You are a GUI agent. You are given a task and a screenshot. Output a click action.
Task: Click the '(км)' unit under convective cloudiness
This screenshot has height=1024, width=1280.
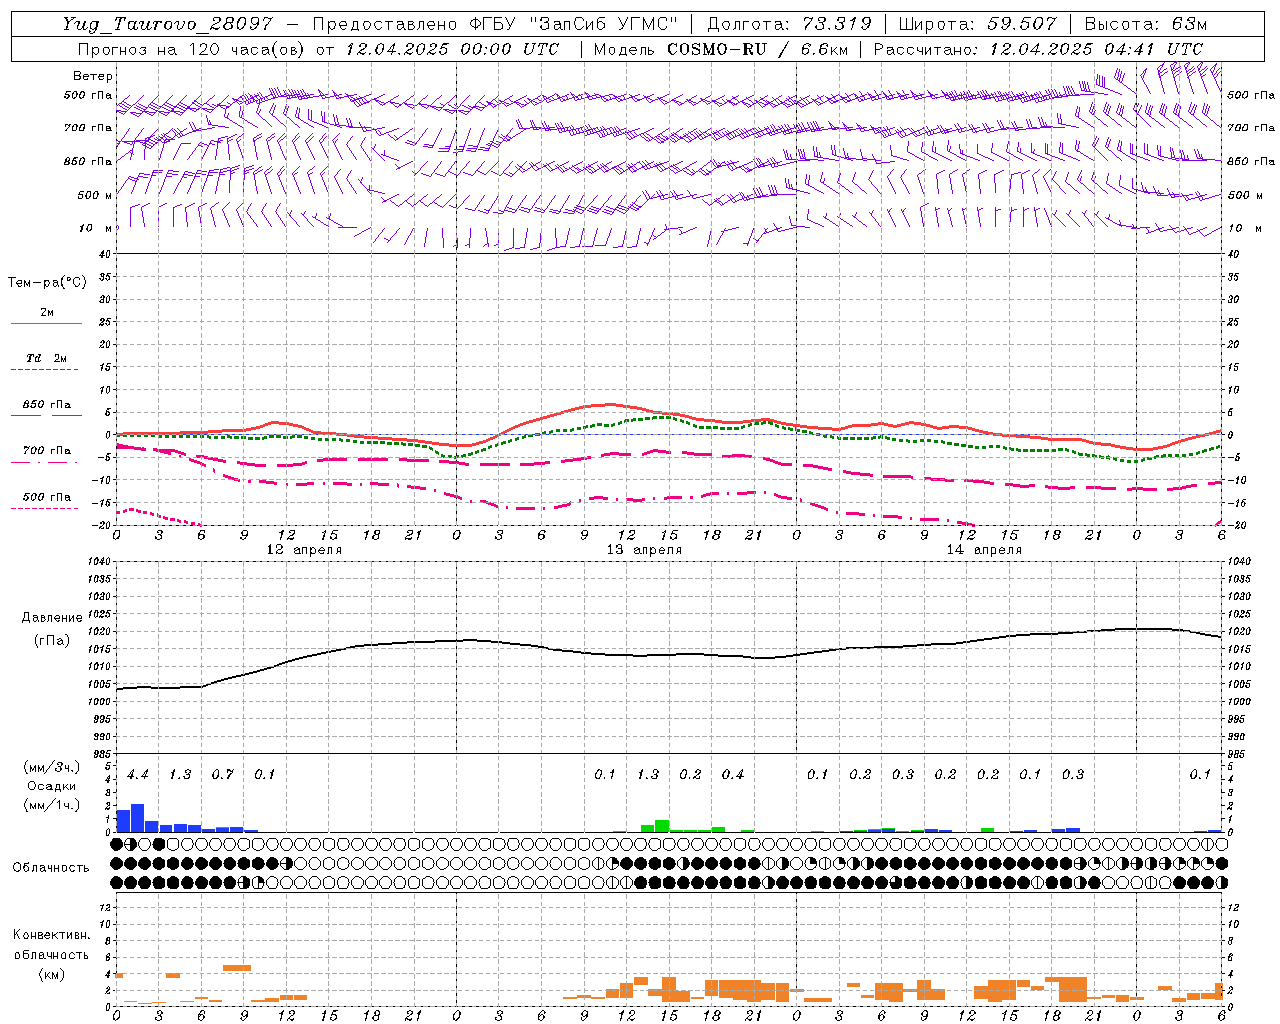(x=52, y=974)
